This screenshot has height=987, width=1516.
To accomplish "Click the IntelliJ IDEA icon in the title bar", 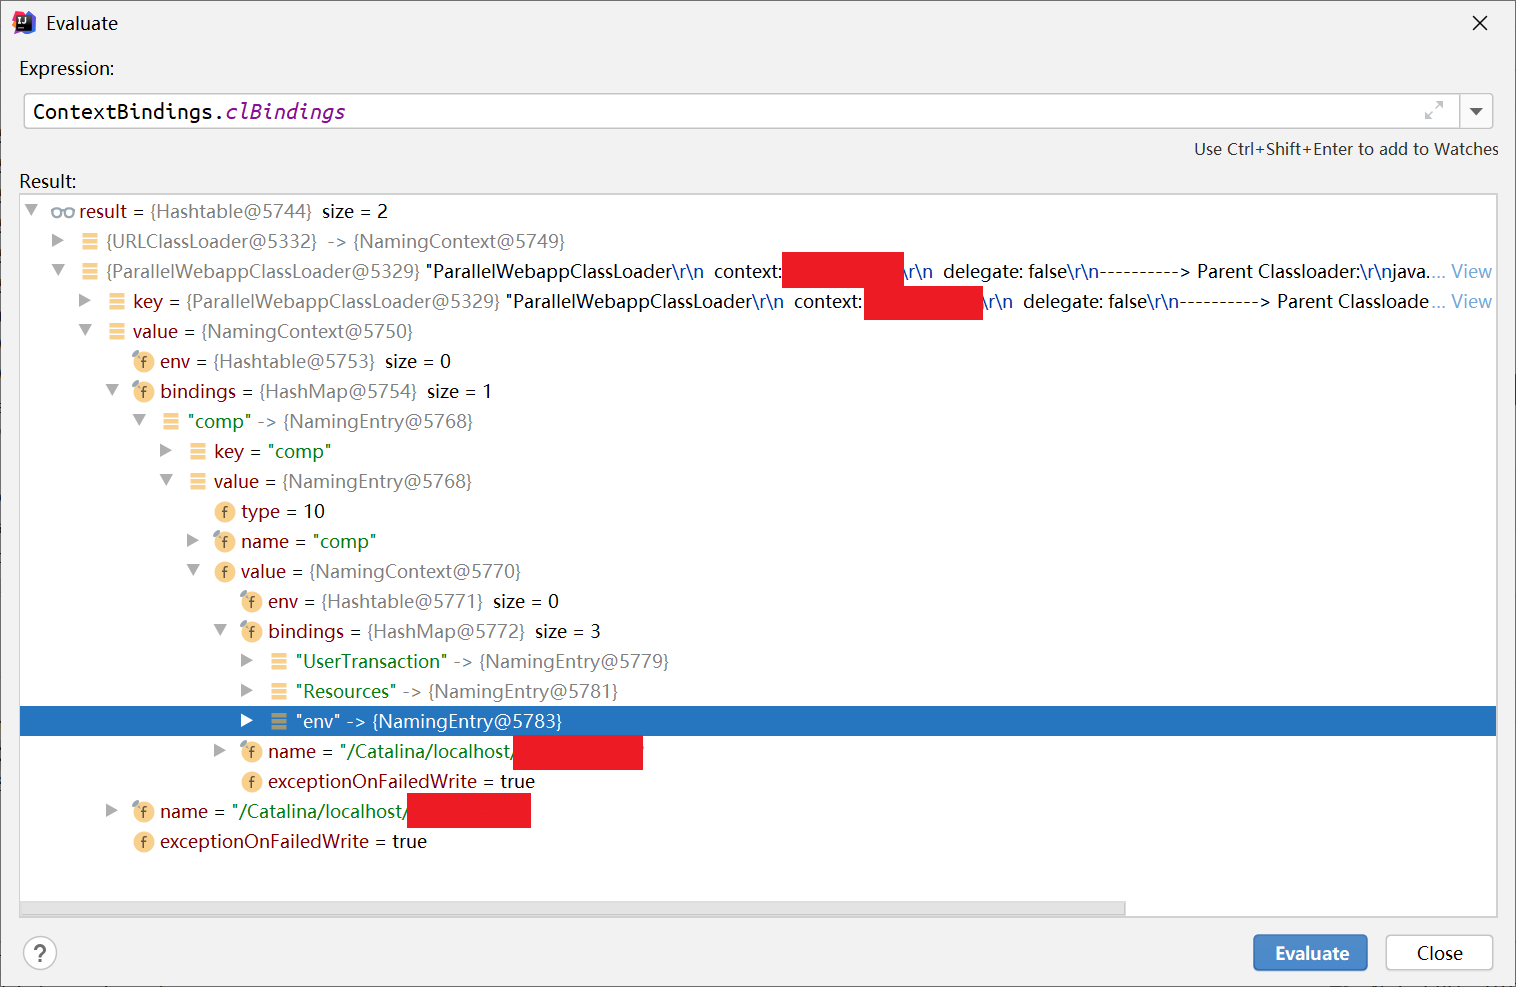I will click(x=24, y=22).
